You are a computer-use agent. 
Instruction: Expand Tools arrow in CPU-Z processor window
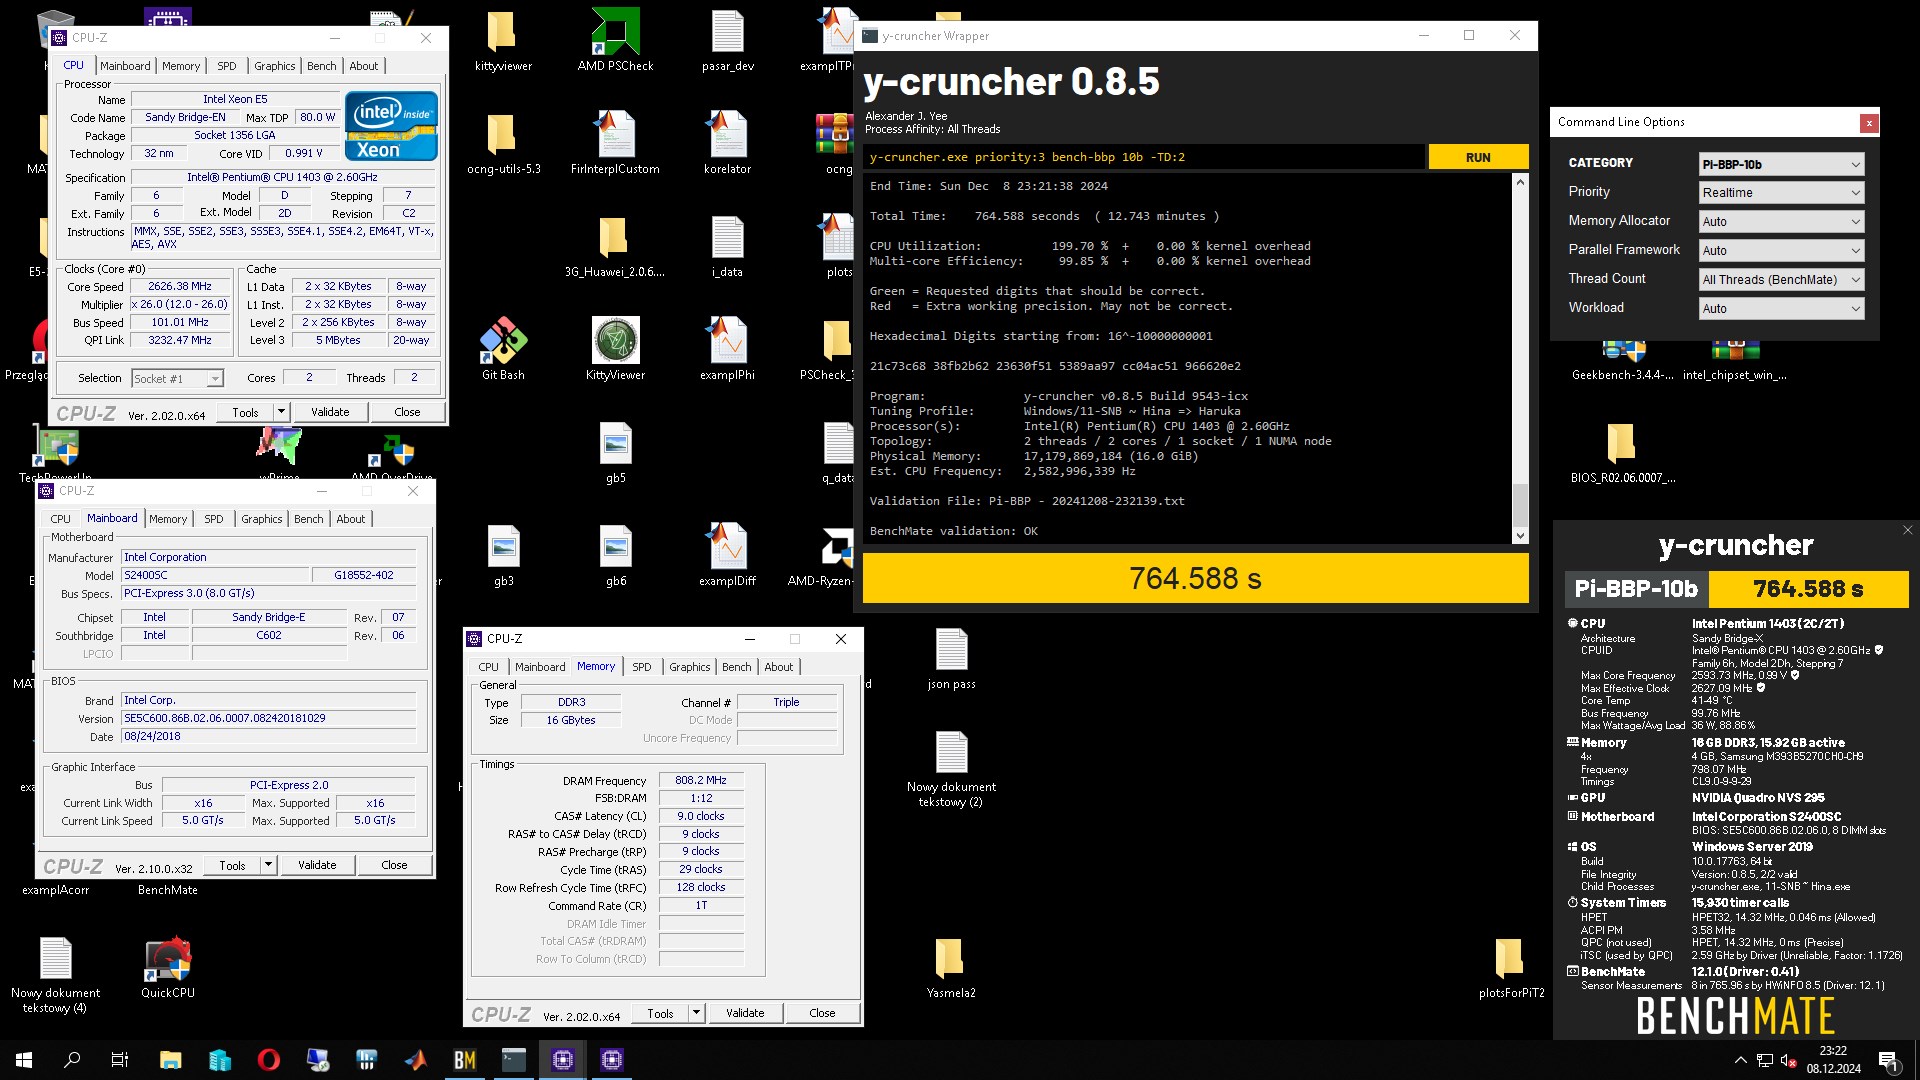coord(281,412)
